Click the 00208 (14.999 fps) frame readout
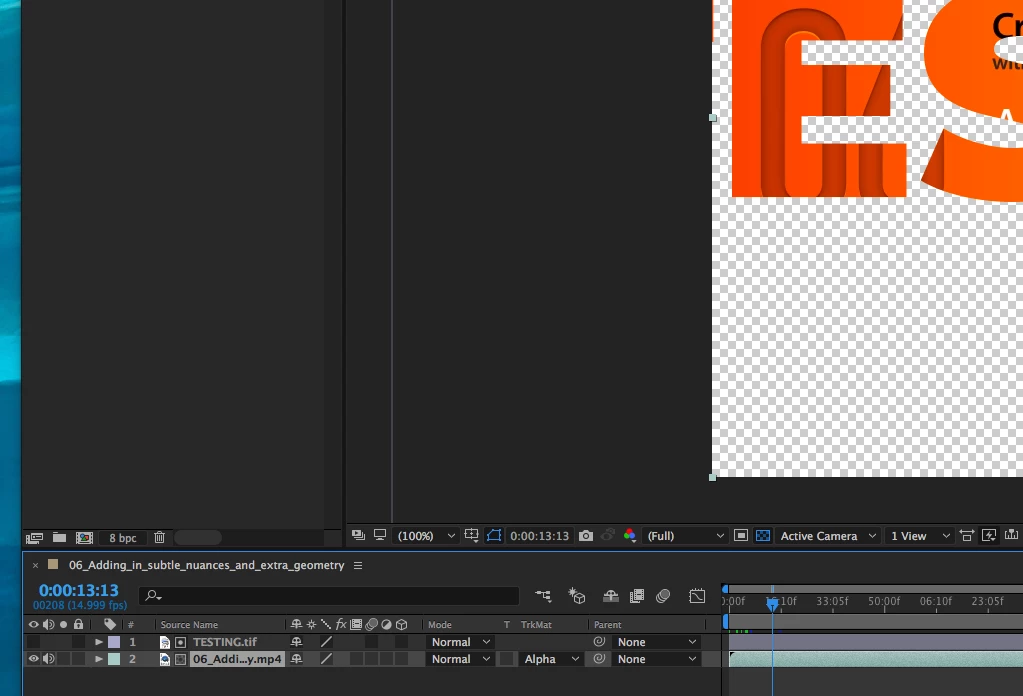 click(x=80, y=605)
